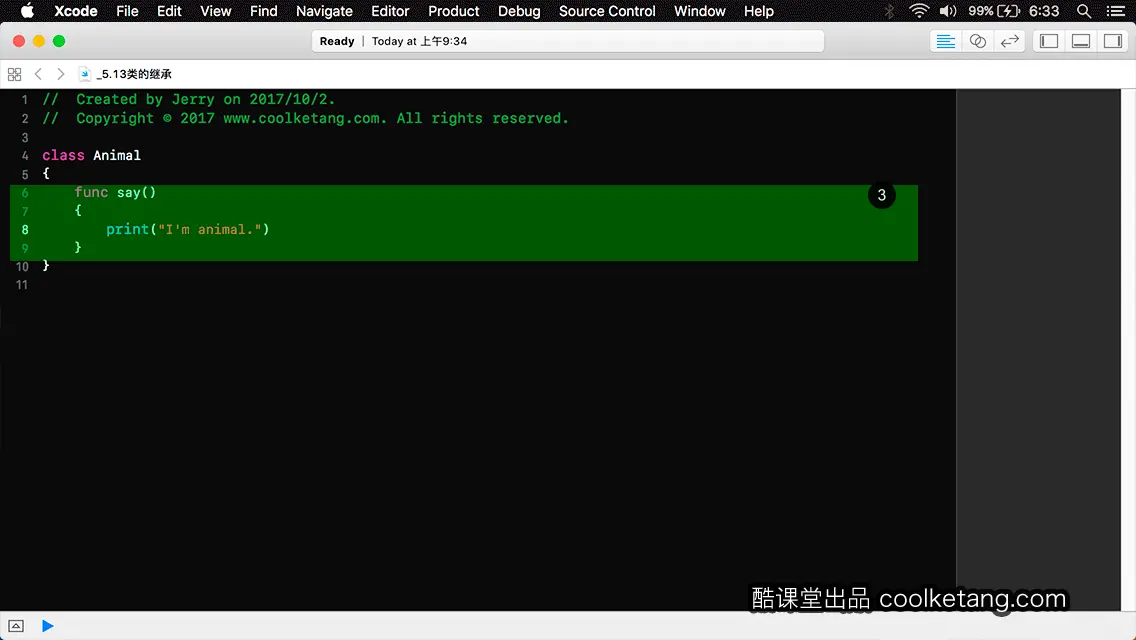Toggle the navigator panel
This screenshot has height=640, width=1136.
(1048, 41)
